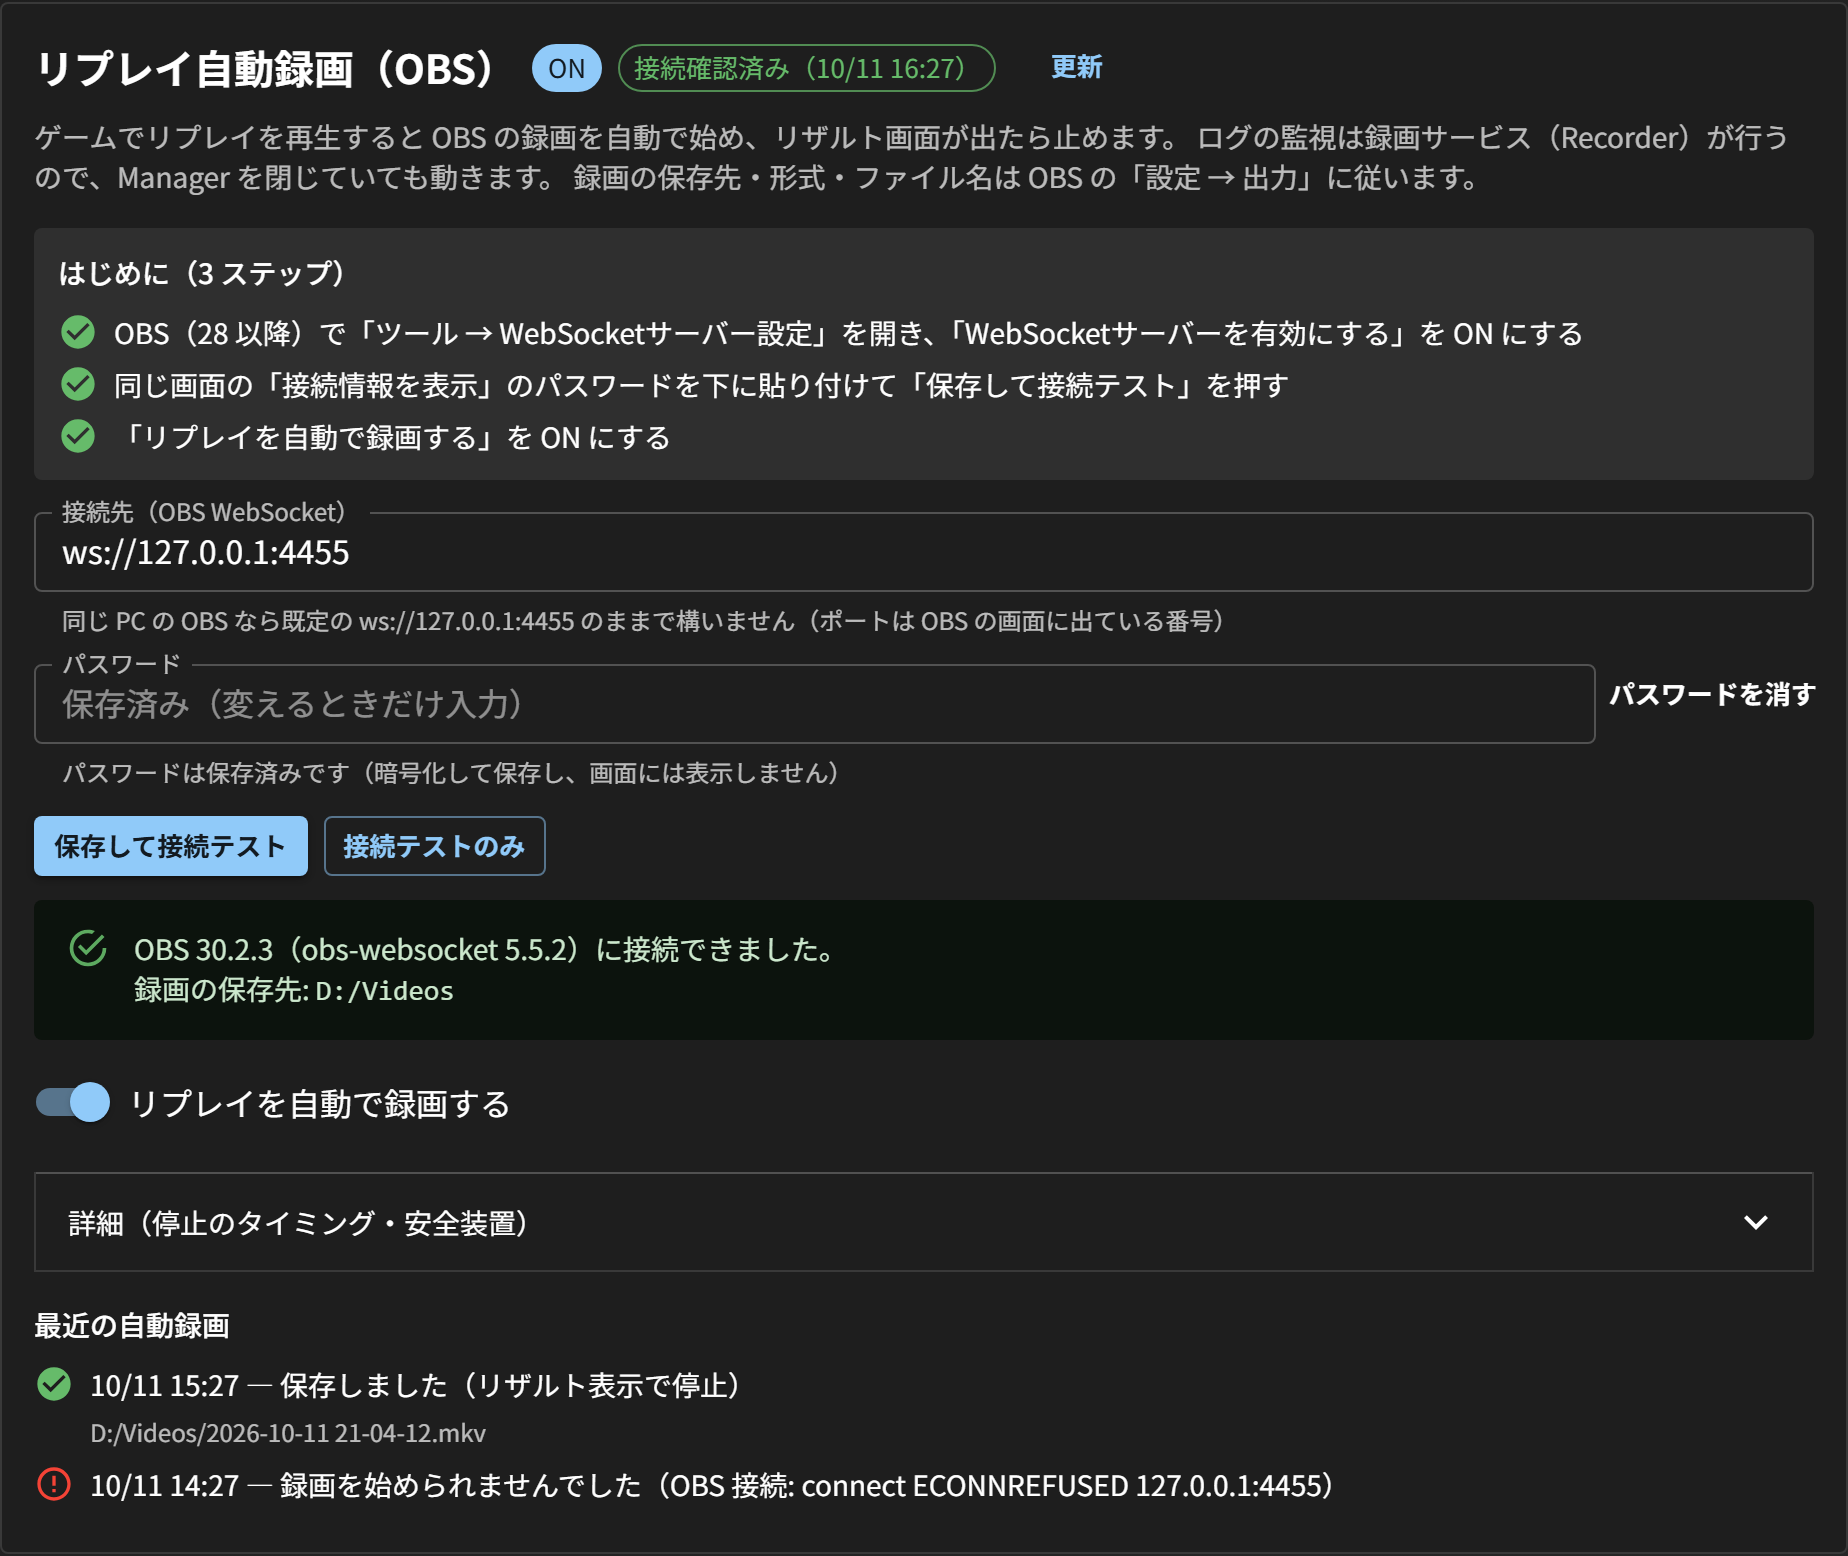Focus the 接続先 (OBS WebSocket) address field
This screenshot has height=1556, width=1848.
tap(923, 552)
